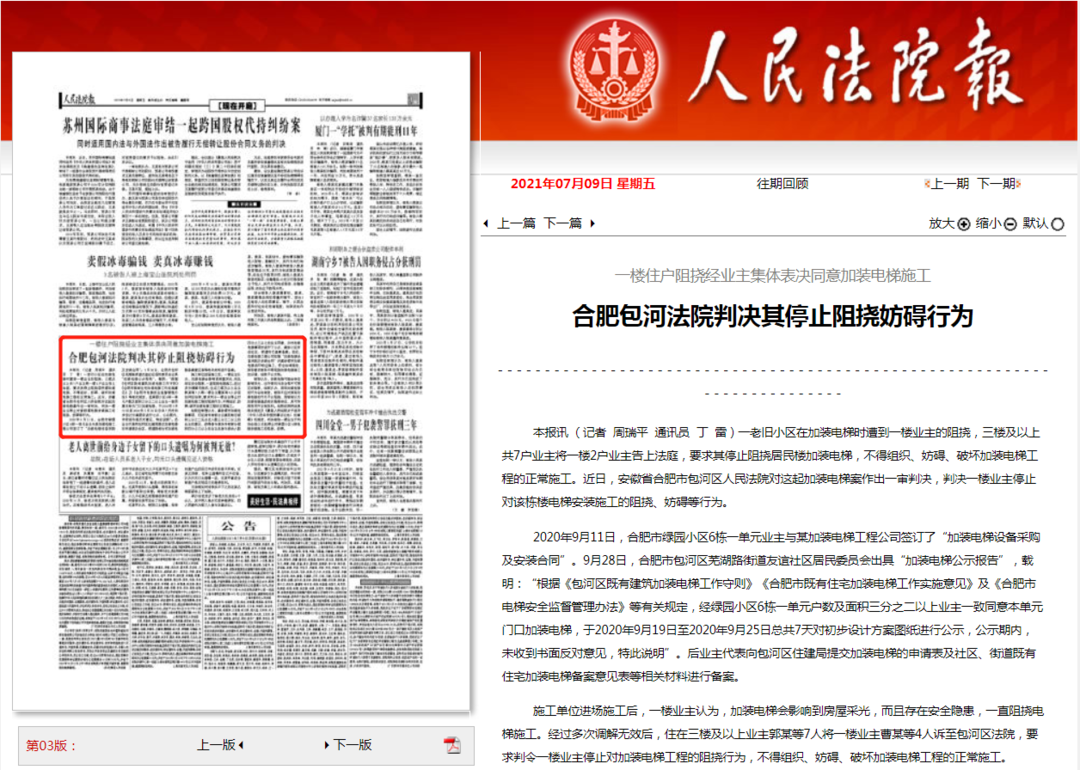Click paragraph beginning 本报讯（记者 周瑞平
1080x770 pixels.
tap(771, 467)
